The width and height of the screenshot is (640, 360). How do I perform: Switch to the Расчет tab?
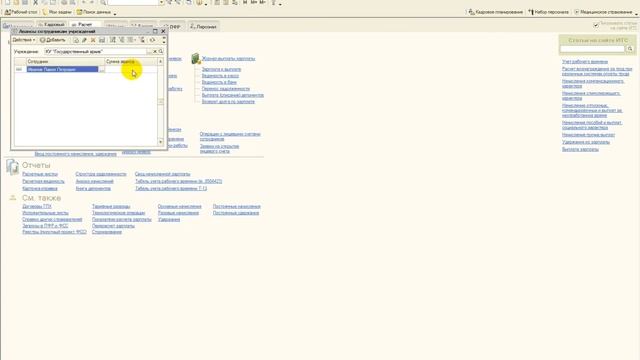point(84,25)
